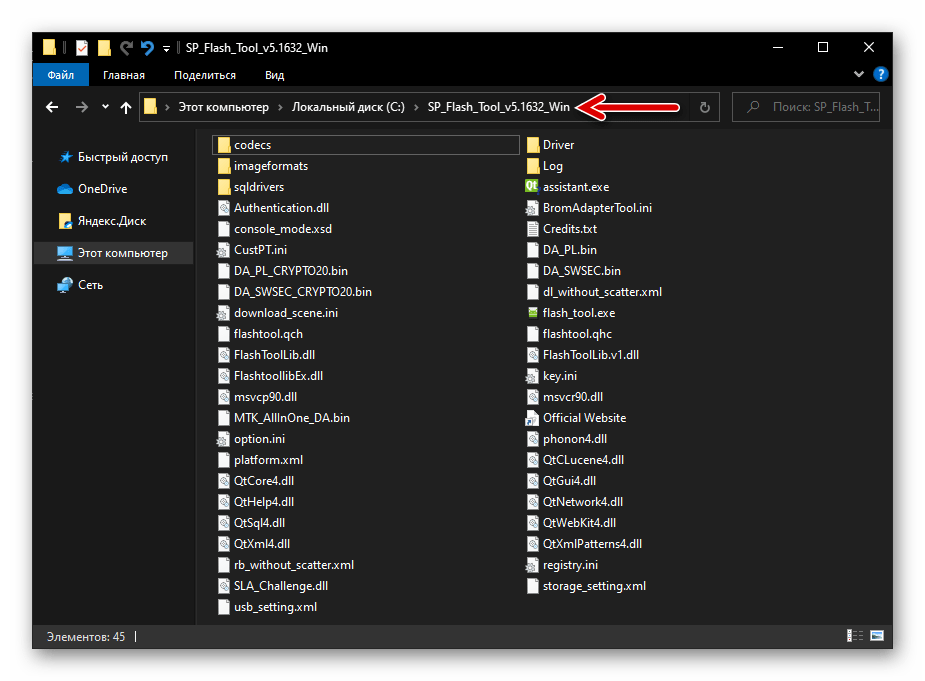The image size is (925, 681).
Task: Click the blue Undo arrow in title bar
Action: pyautogui.click(x=147, y=48)
